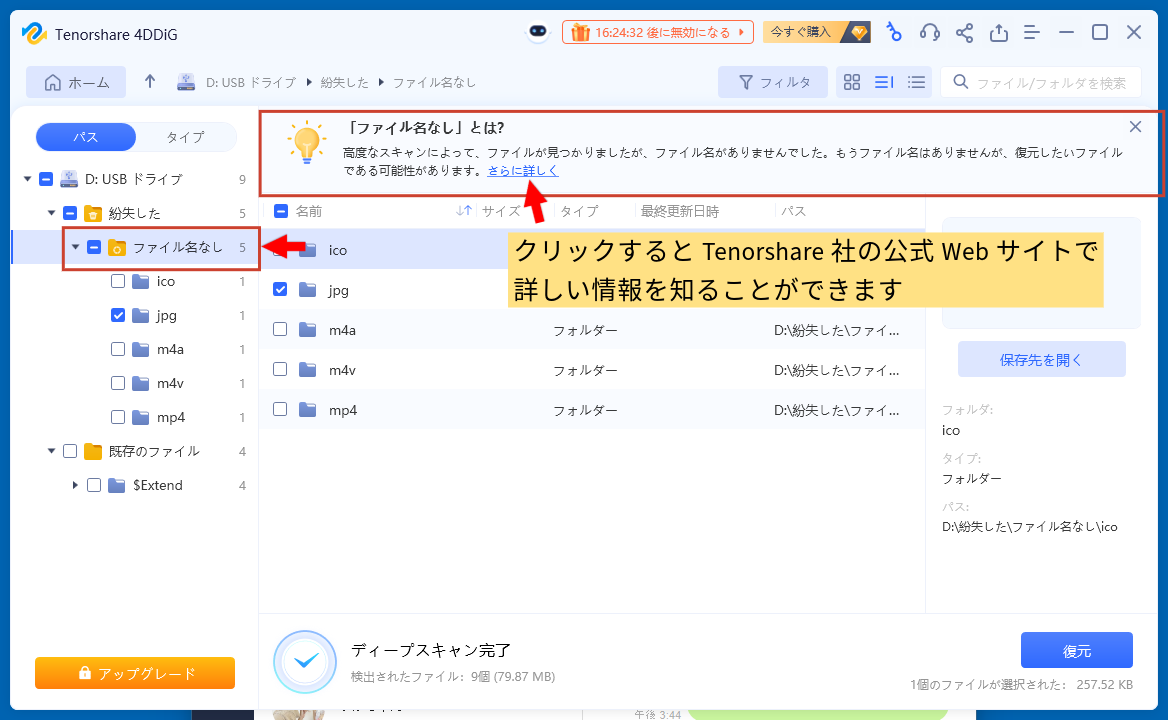Collapse the 紛失した tree node
1168x720 pixels.
(x=51, y=213)
